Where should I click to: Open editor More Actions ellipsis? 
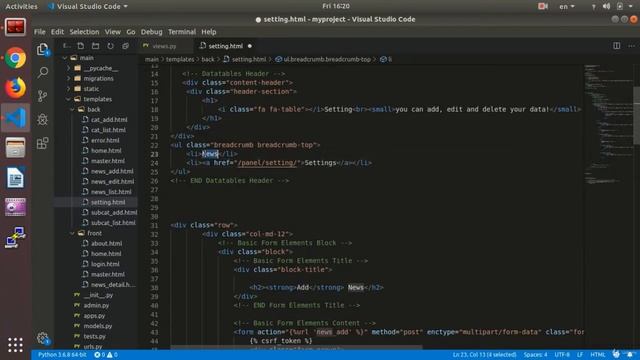point(631,46)
